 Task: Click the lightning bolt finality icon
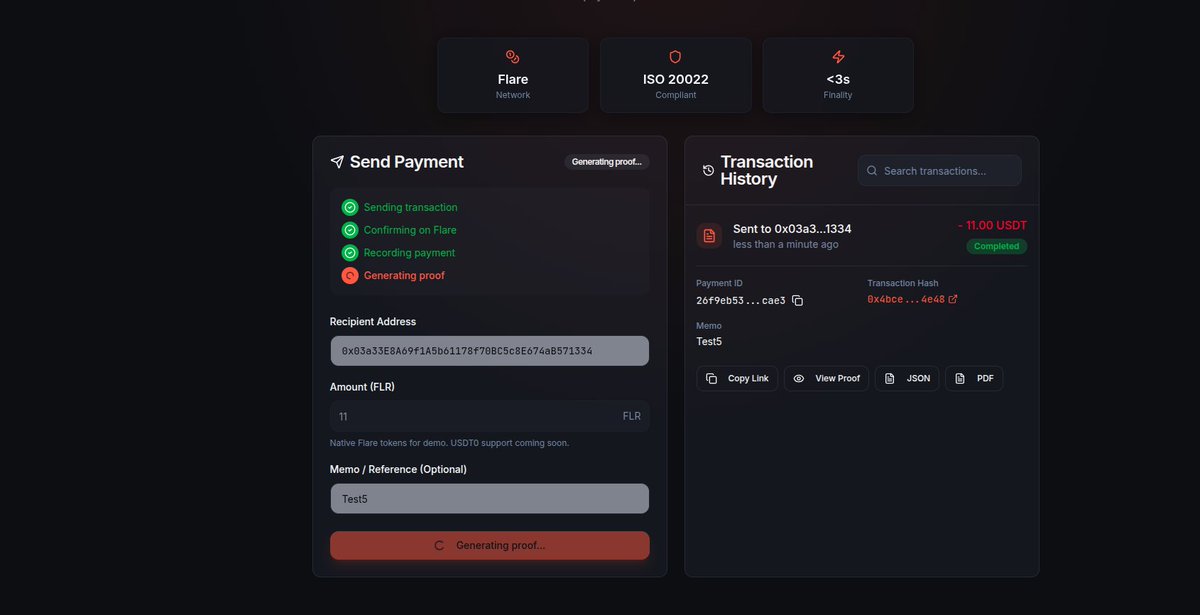tap(838, 57)
